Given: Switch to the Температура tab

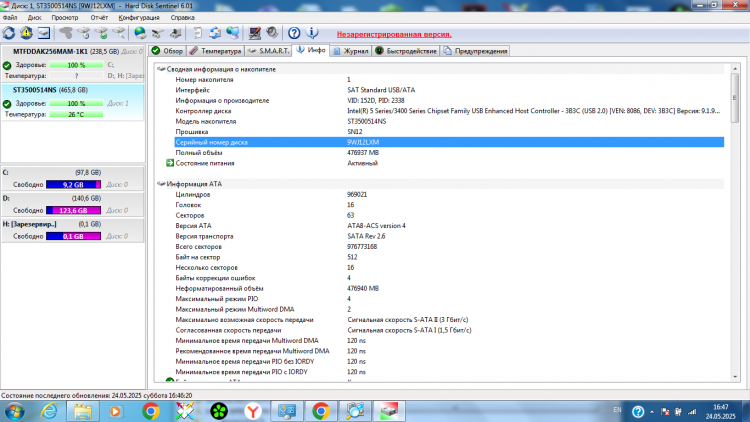Looking at the screenshot, I should pyautogui.click(x=215, y=51).
